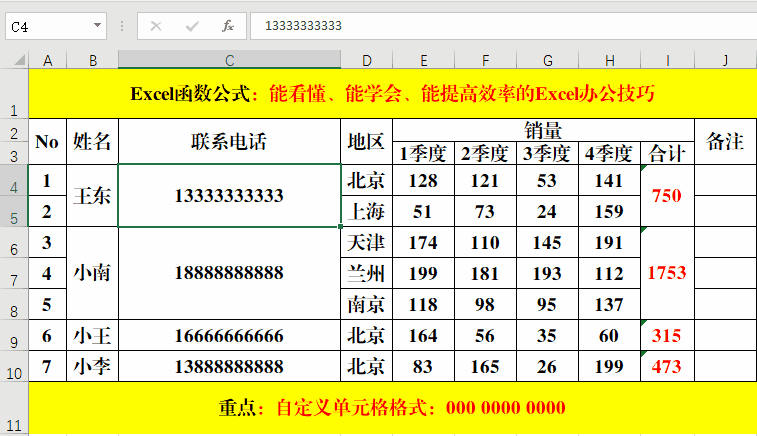
Task: Select the total cell 473
Action: coord(667,366)
